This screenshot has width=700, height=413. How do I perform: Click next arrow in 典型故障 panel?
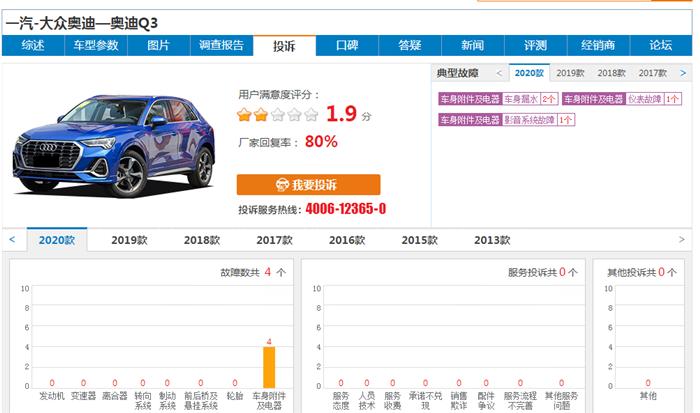pos(683,73)
